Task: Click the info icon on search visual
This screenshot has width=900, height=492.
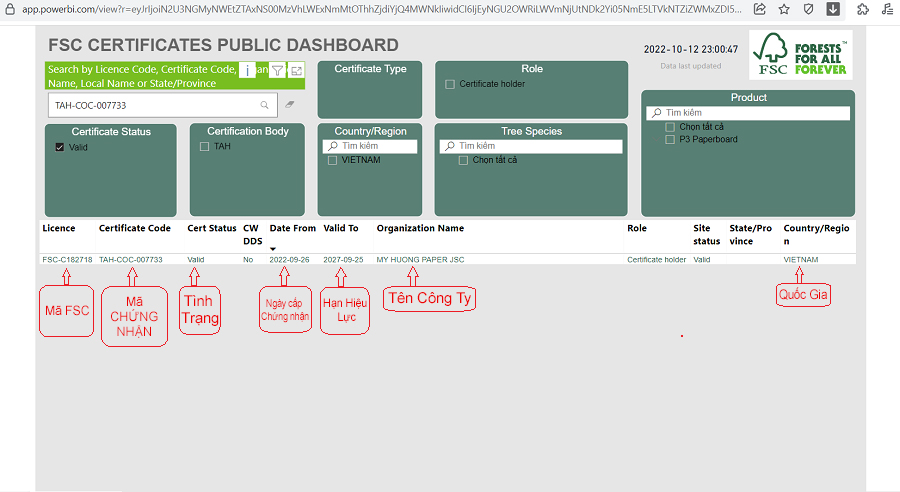Action: pyautogui.click(x=248, y=71)
